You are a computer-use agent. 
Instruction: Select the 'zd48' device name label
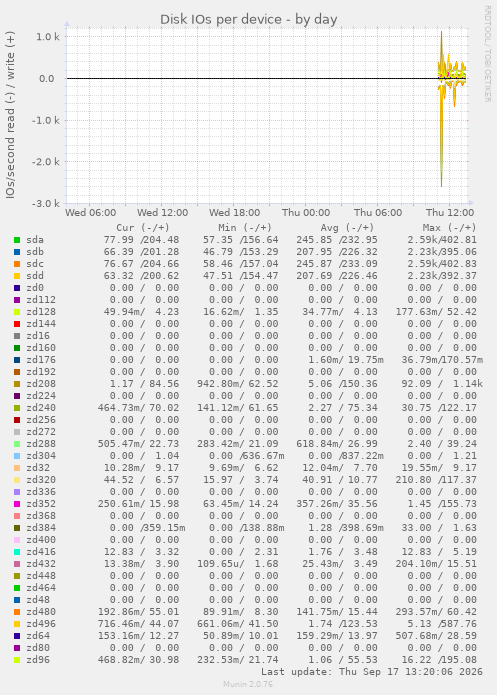38,600
